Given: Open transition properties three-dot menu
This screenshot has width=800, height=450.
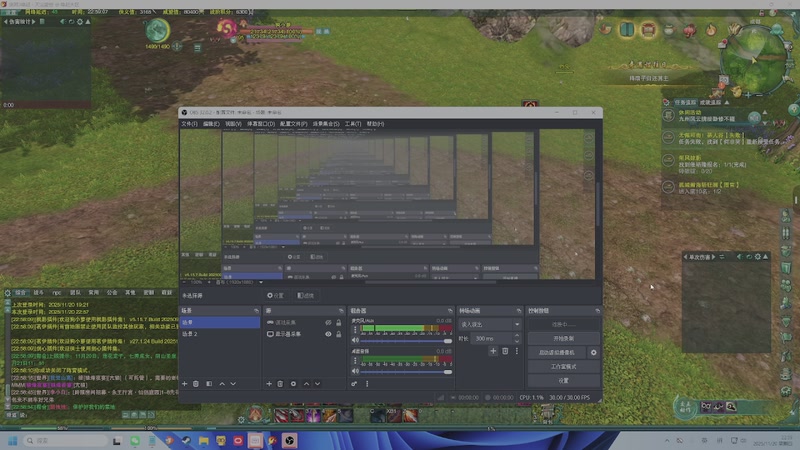Looking at the screenshot, I should [x=517, y=351].
